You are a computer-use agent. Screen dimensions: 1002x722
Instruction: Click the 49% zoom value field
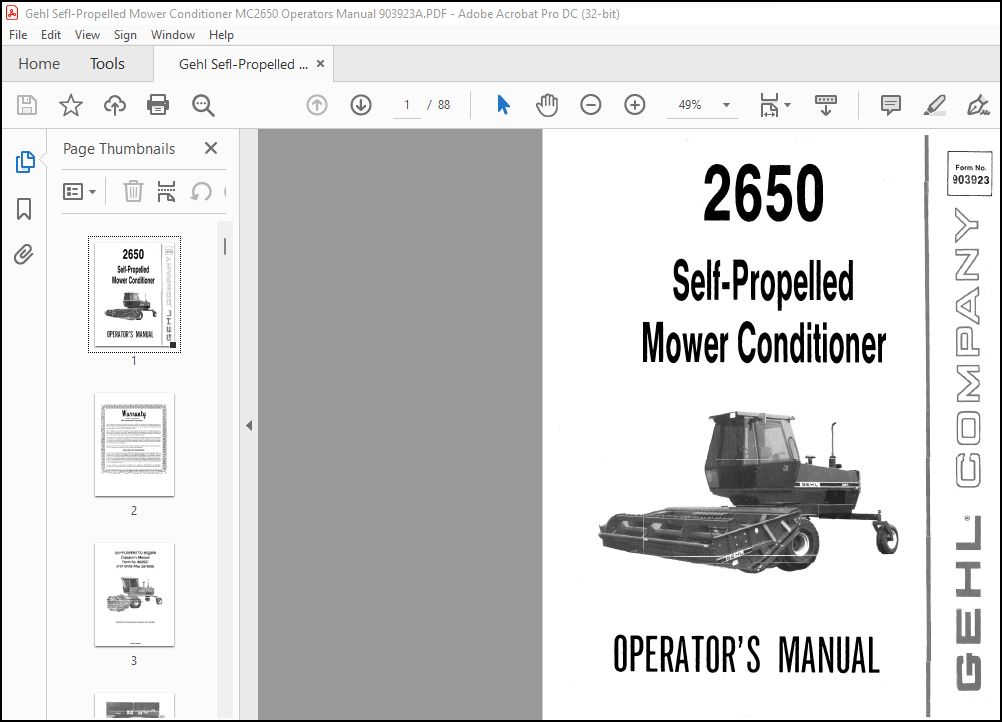point(690,105)
